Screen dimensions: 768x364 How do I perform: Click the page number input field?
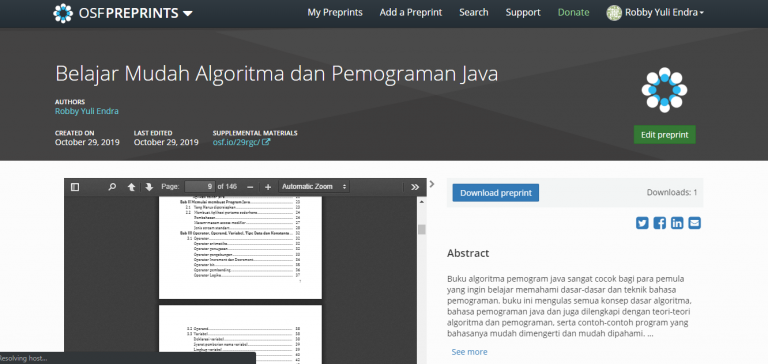200,187
